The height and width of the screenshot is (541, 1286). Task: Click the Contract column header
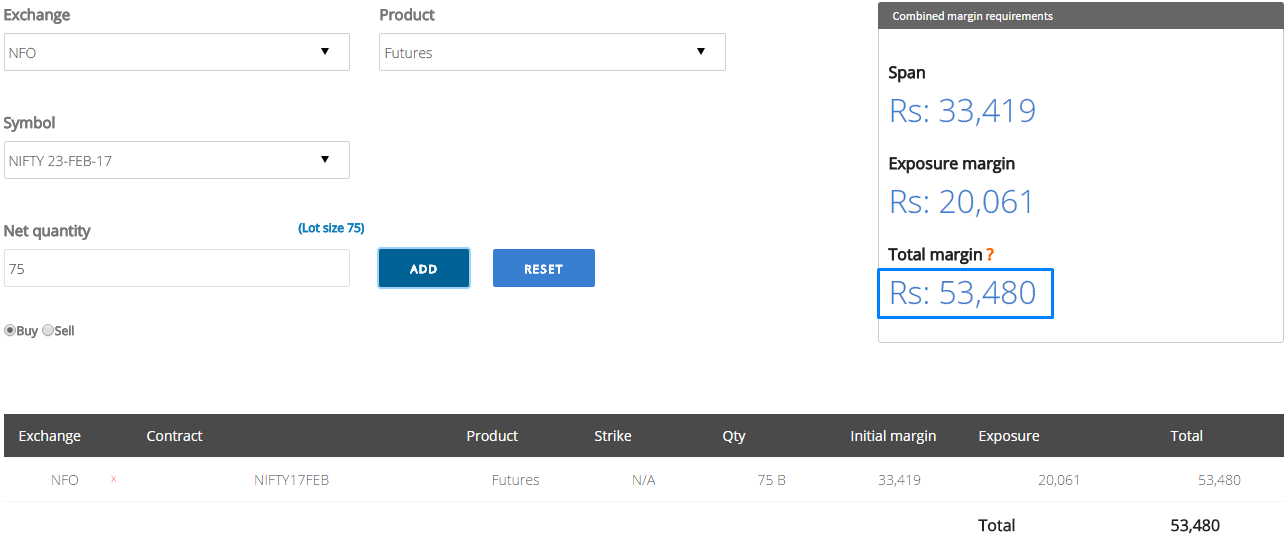pyautogui.click(x=174, y=436)
